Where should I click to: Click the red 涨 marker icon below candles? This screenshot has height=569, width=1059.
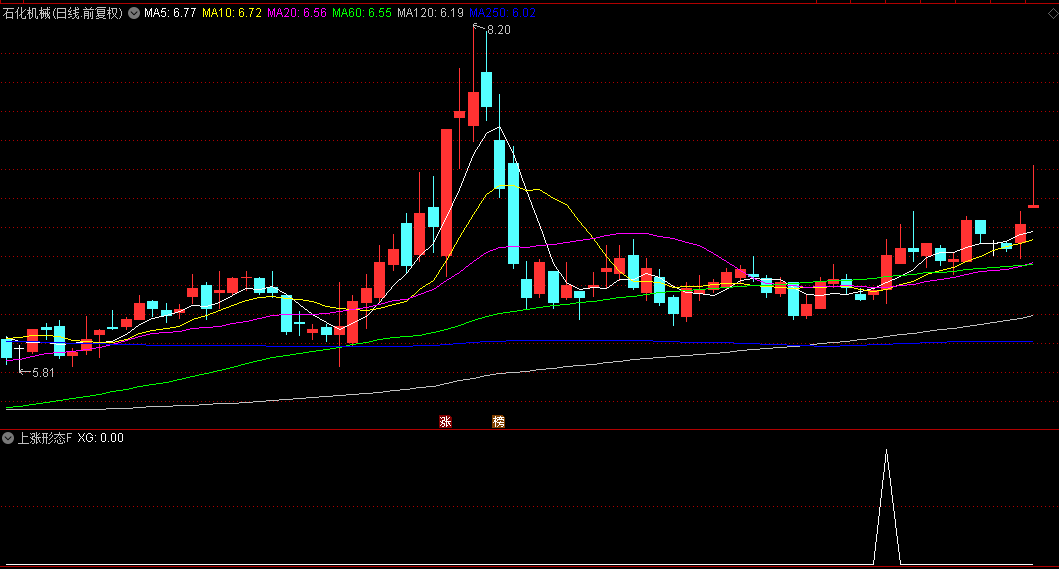click(445, 422)
